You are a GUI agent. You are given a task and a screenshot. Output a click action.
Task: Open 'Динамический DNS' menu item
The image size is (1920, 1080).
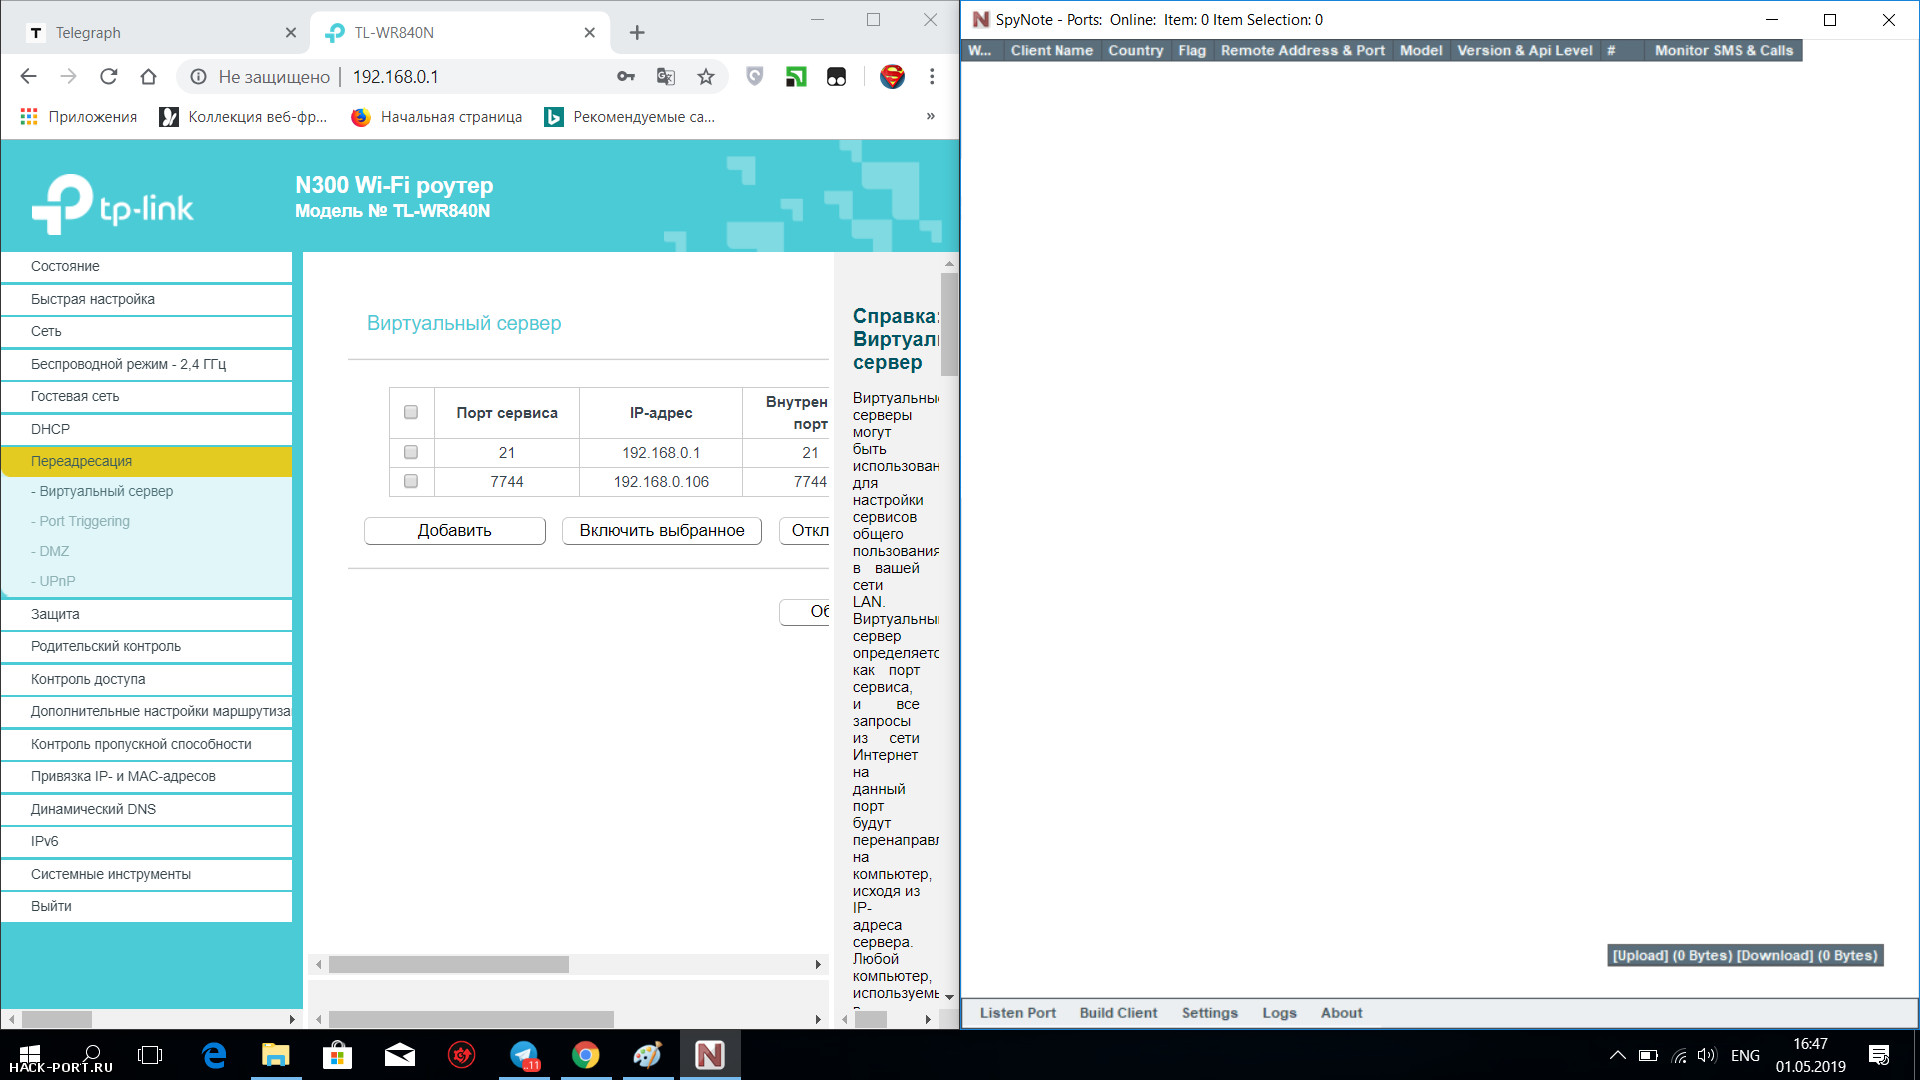tap(147, 809)
